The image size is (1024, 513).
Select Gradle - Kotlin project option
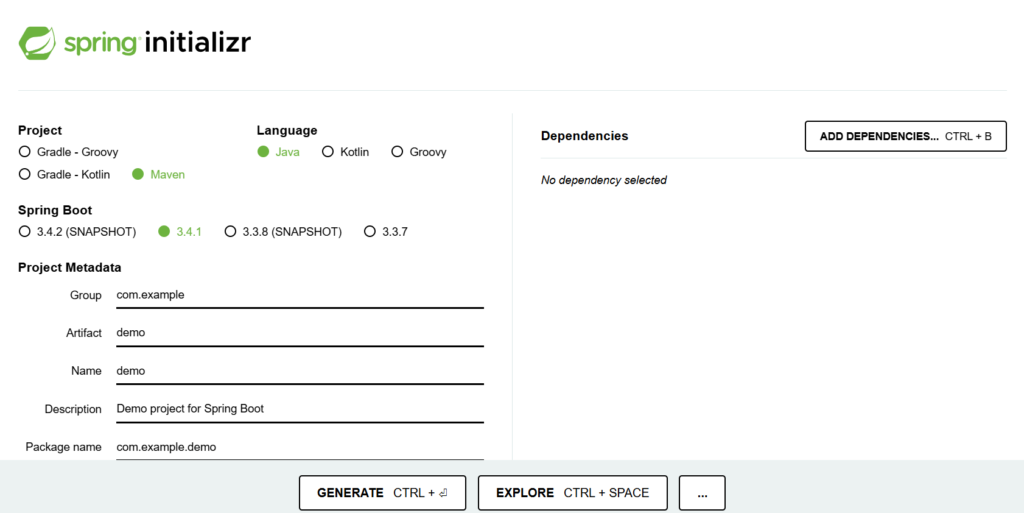65,174
